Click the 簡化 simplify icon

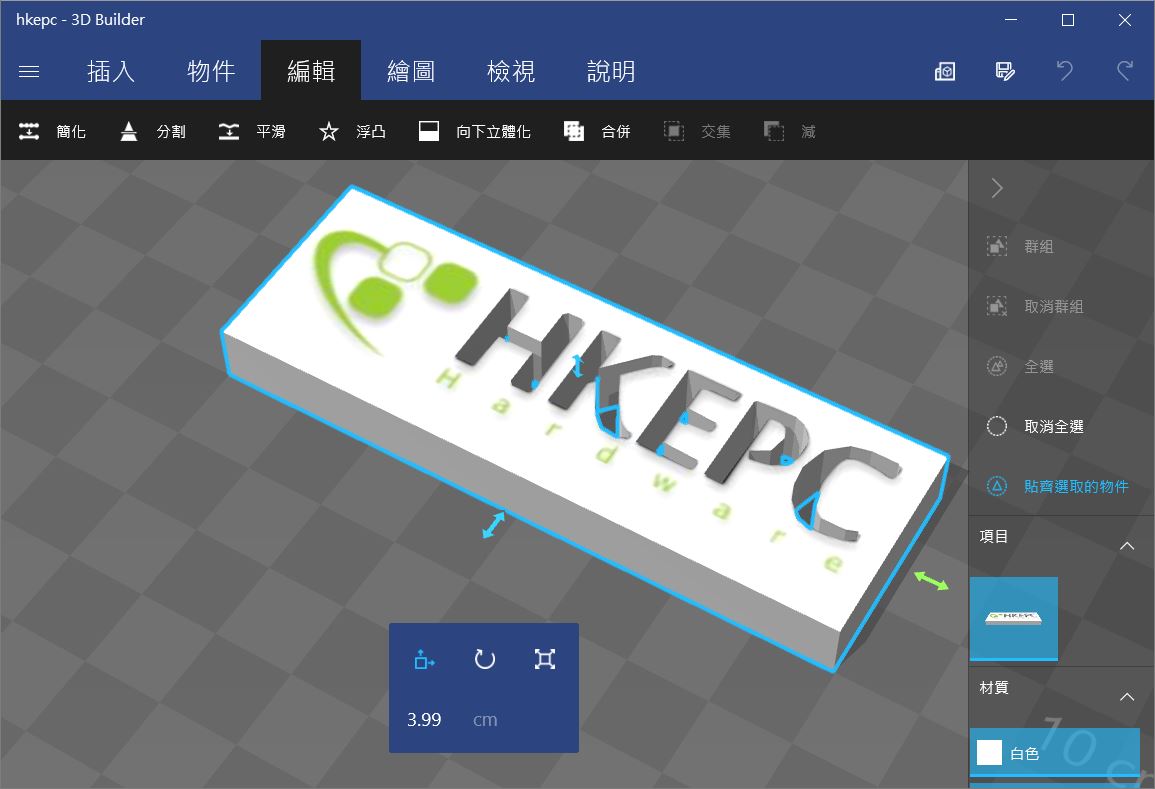[x=29, y=131]
